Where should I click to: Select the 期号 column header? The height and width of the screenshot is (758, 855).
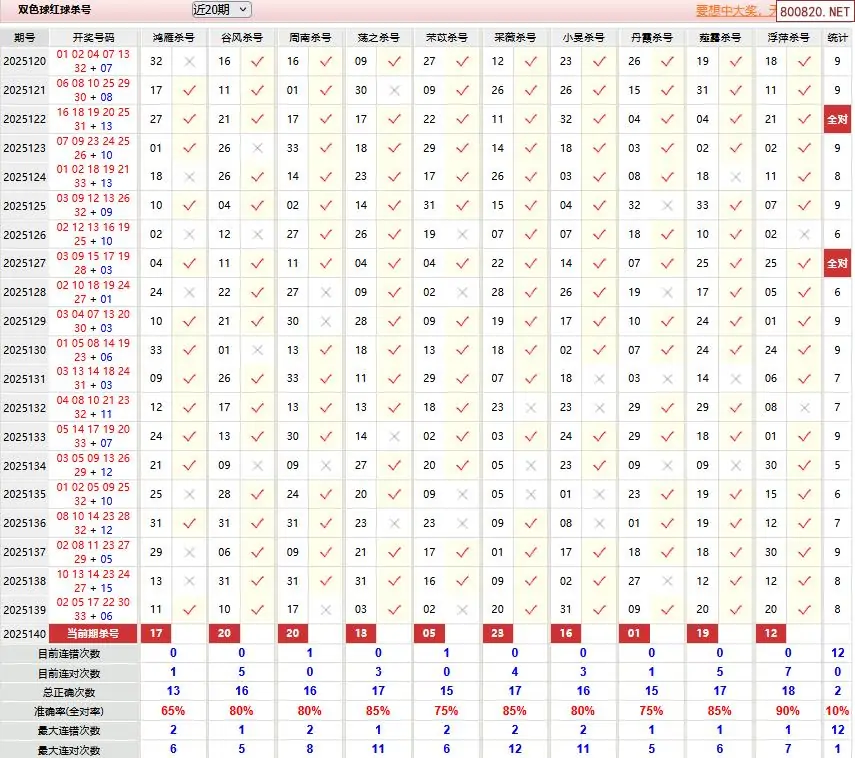click(25, 37)
